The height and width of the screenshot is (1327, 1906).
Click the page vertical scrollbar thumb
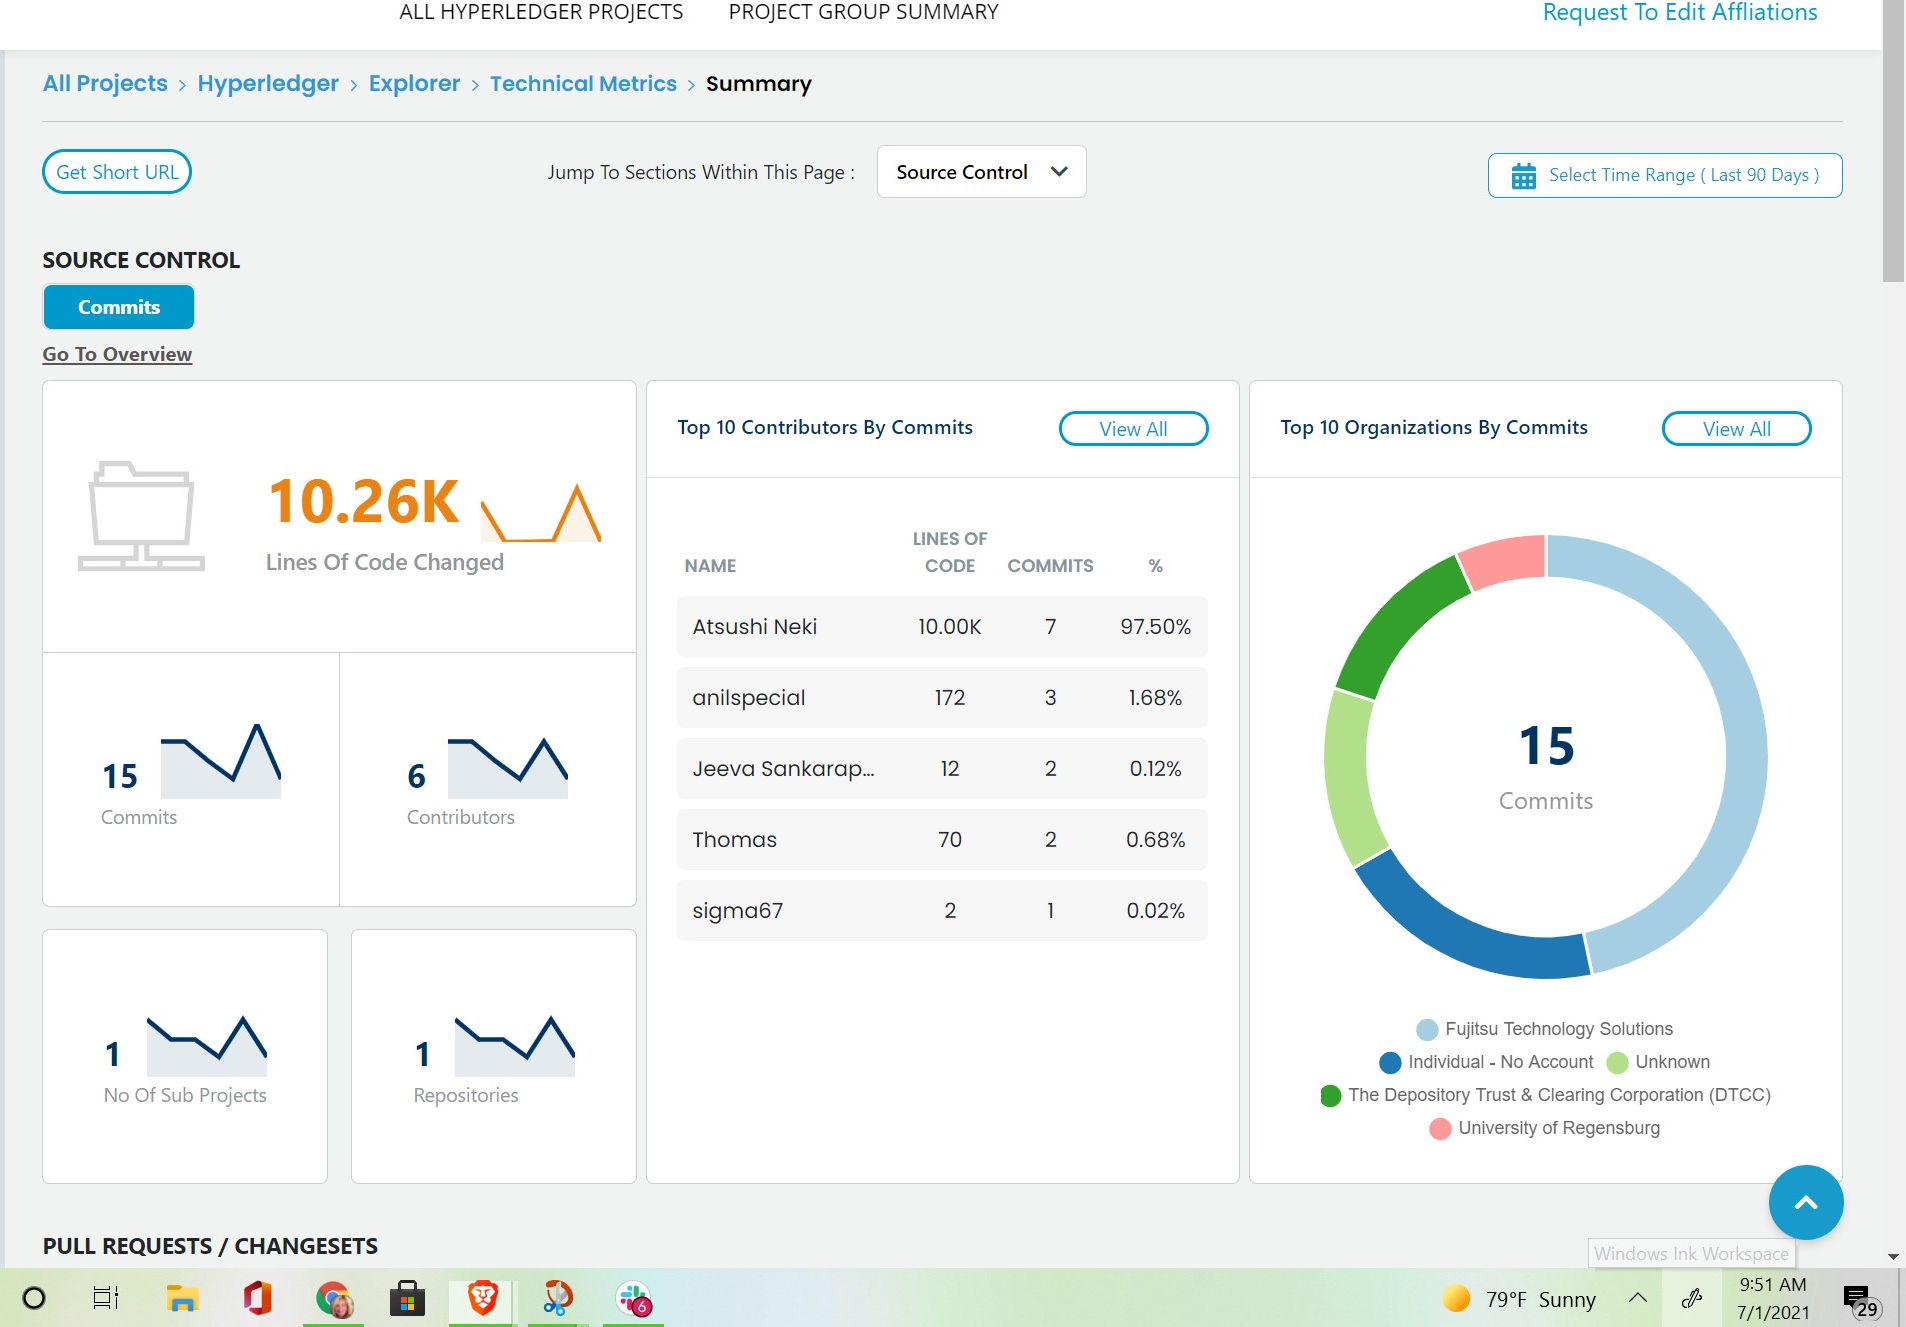pos(1893,140)
